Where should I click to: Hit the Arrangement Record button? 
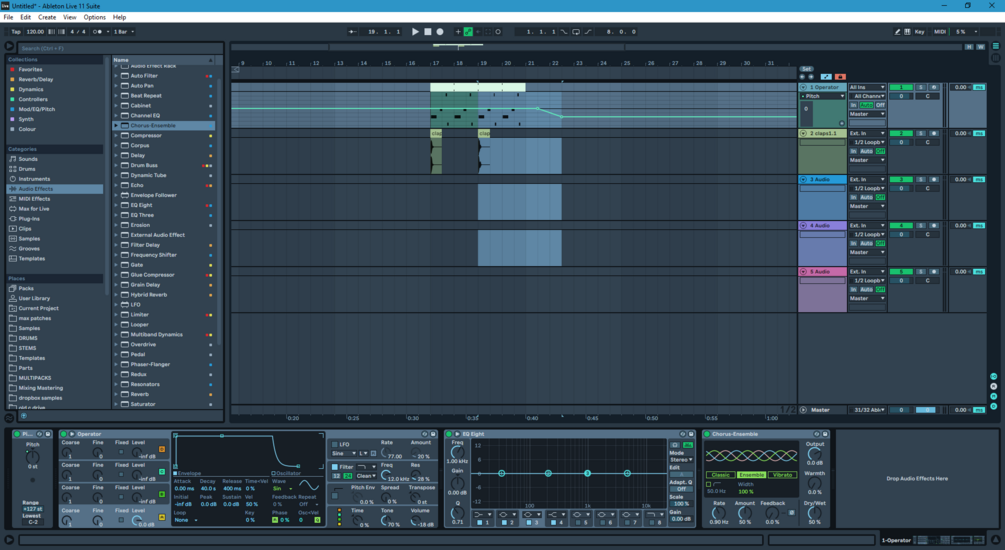click(440, 31)
